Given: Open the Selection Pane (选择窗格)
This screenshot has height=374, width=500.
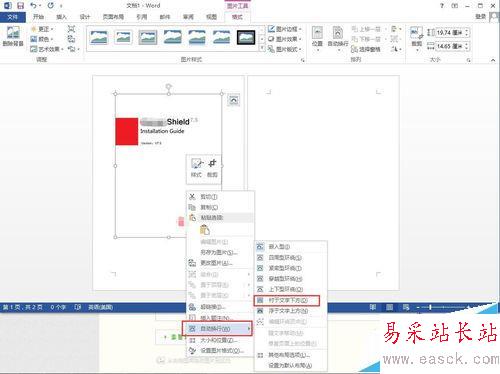Looking at the screenshot, I should (366, 49).
